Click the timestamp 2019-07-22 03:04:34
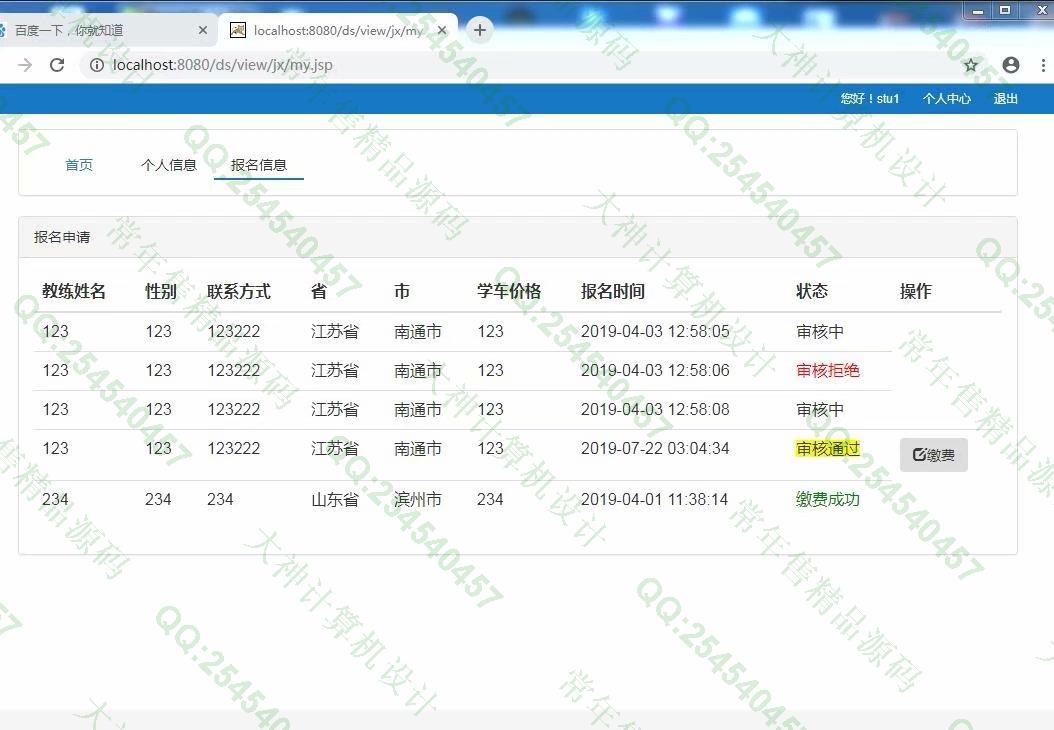This screenshot has height=730, width=1054. [655, 448]
